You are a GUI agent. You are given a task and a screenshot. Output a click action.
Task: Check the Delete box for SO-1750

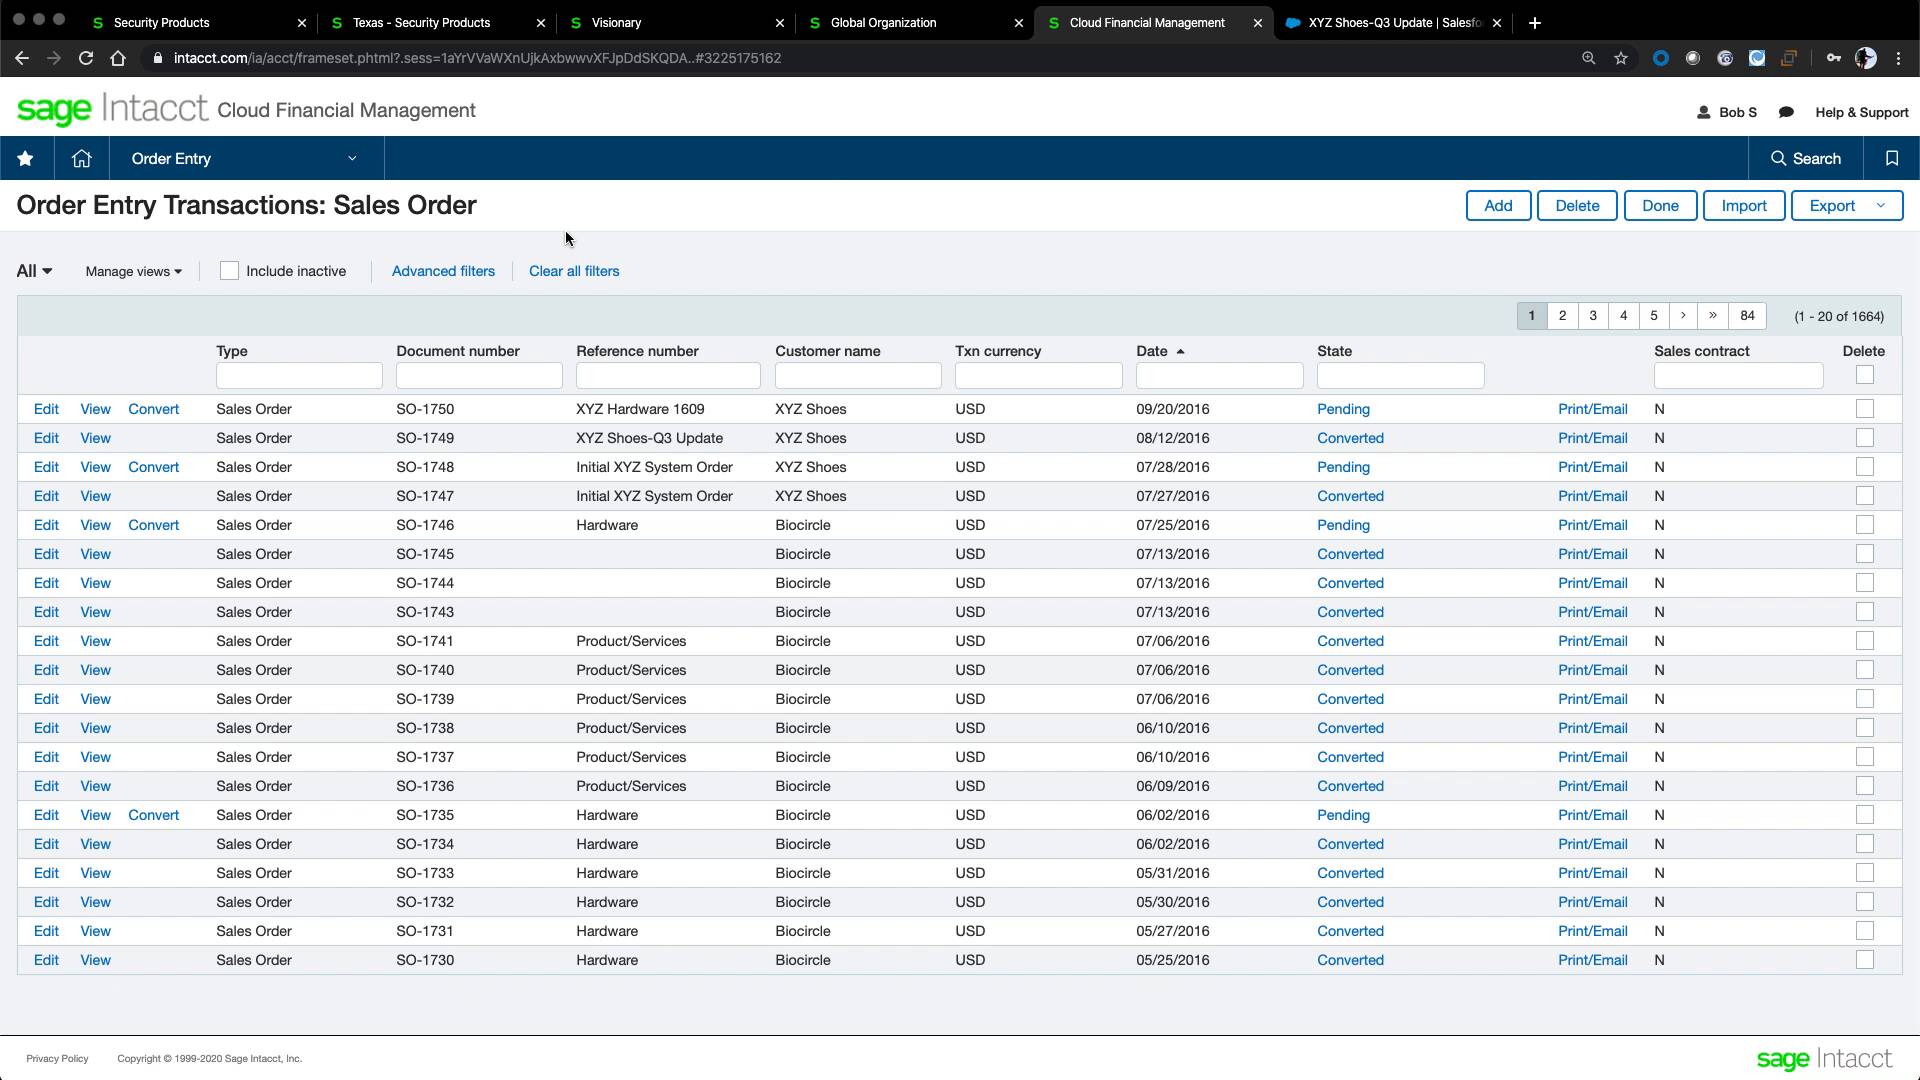[1864, 408]
